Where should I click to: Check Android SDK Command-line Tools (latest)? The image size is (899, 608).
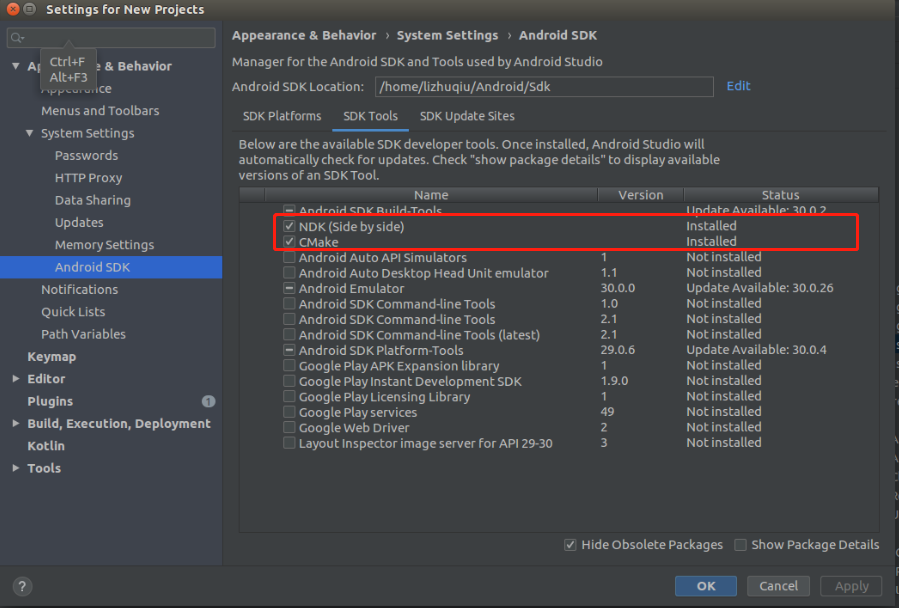click(x=289, y=334)
